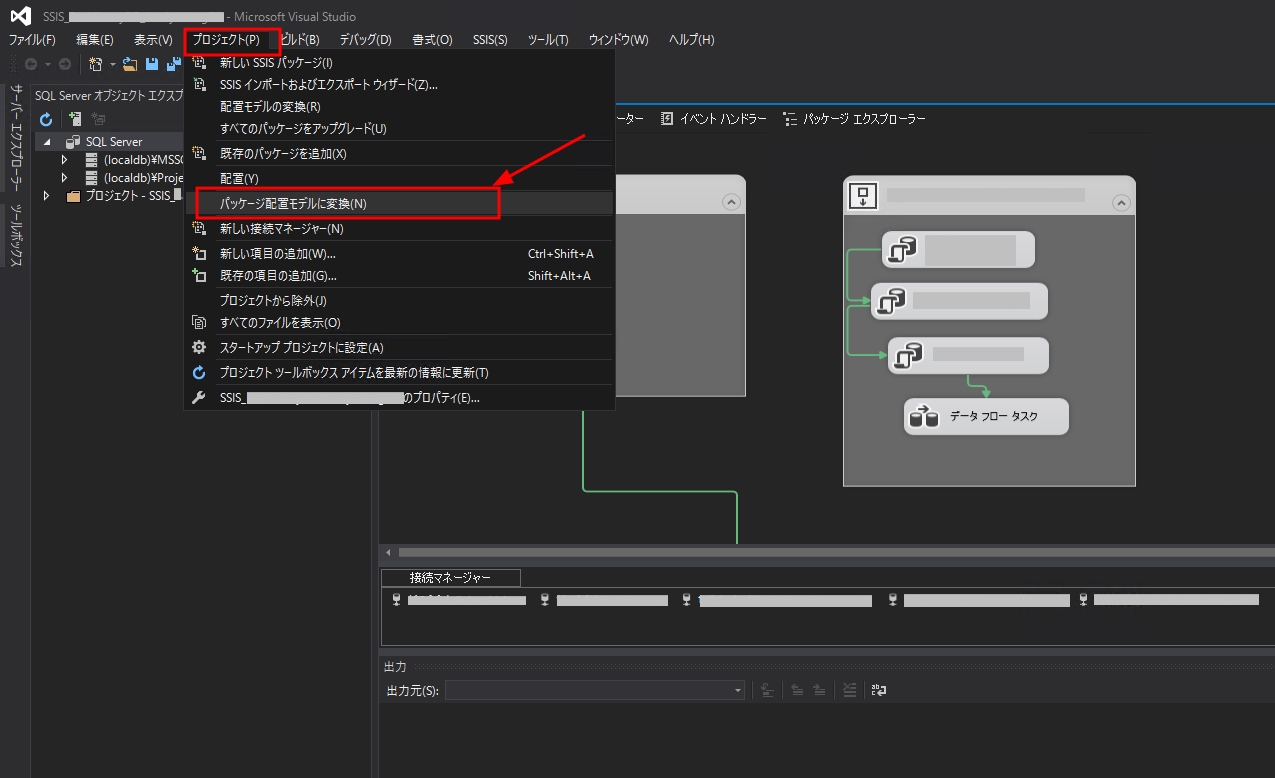This screenshot has width=1275, height=778.
Task: Open the ウィンドウ(W) menu
Action: click(x=618, y=40)
